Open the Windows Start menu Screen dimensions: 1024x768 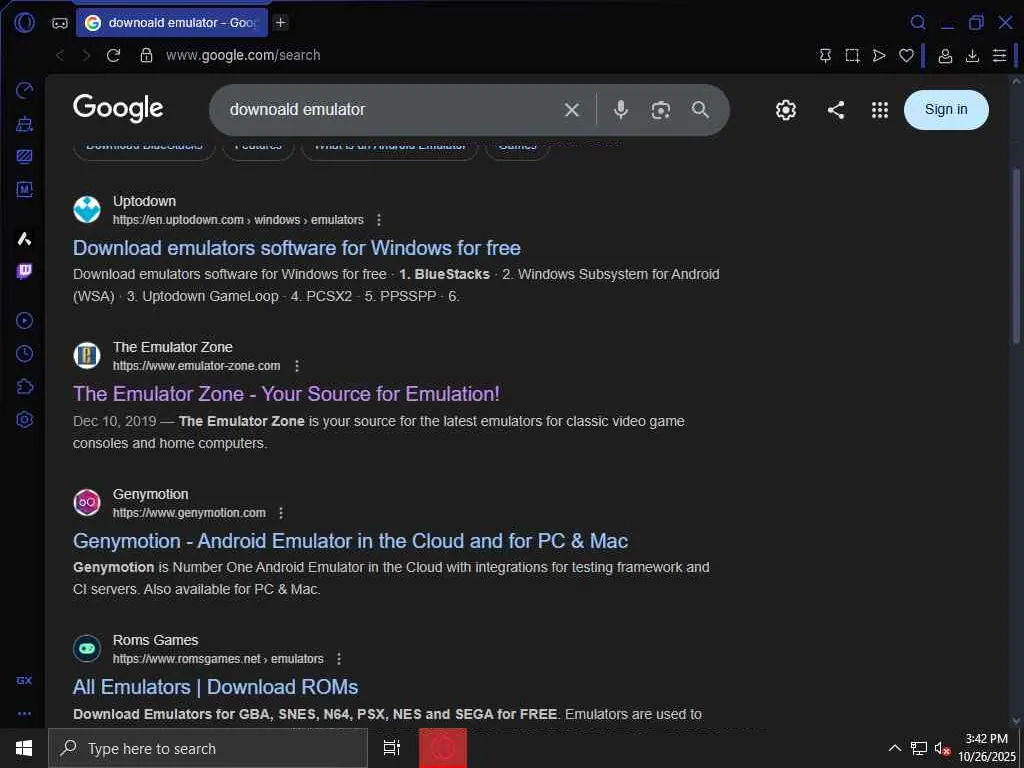point(24,748)
